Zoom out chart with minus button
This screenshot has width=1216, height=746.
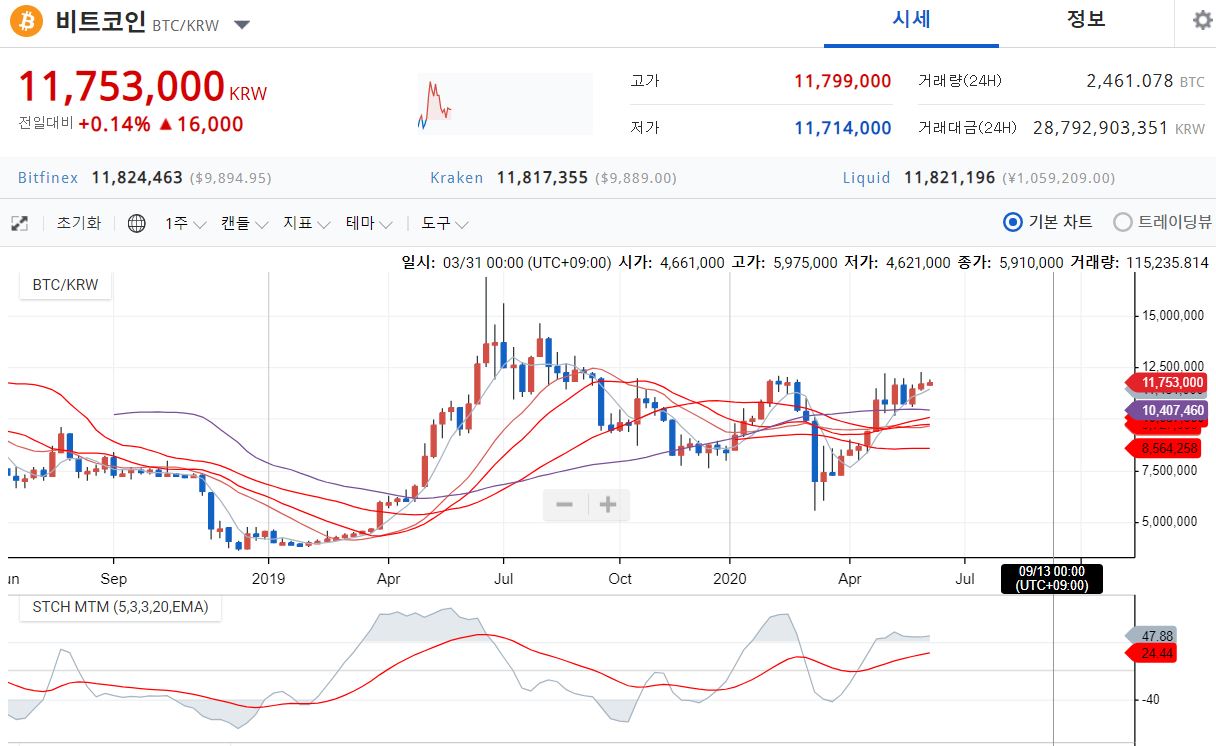[x=565, y=505]
